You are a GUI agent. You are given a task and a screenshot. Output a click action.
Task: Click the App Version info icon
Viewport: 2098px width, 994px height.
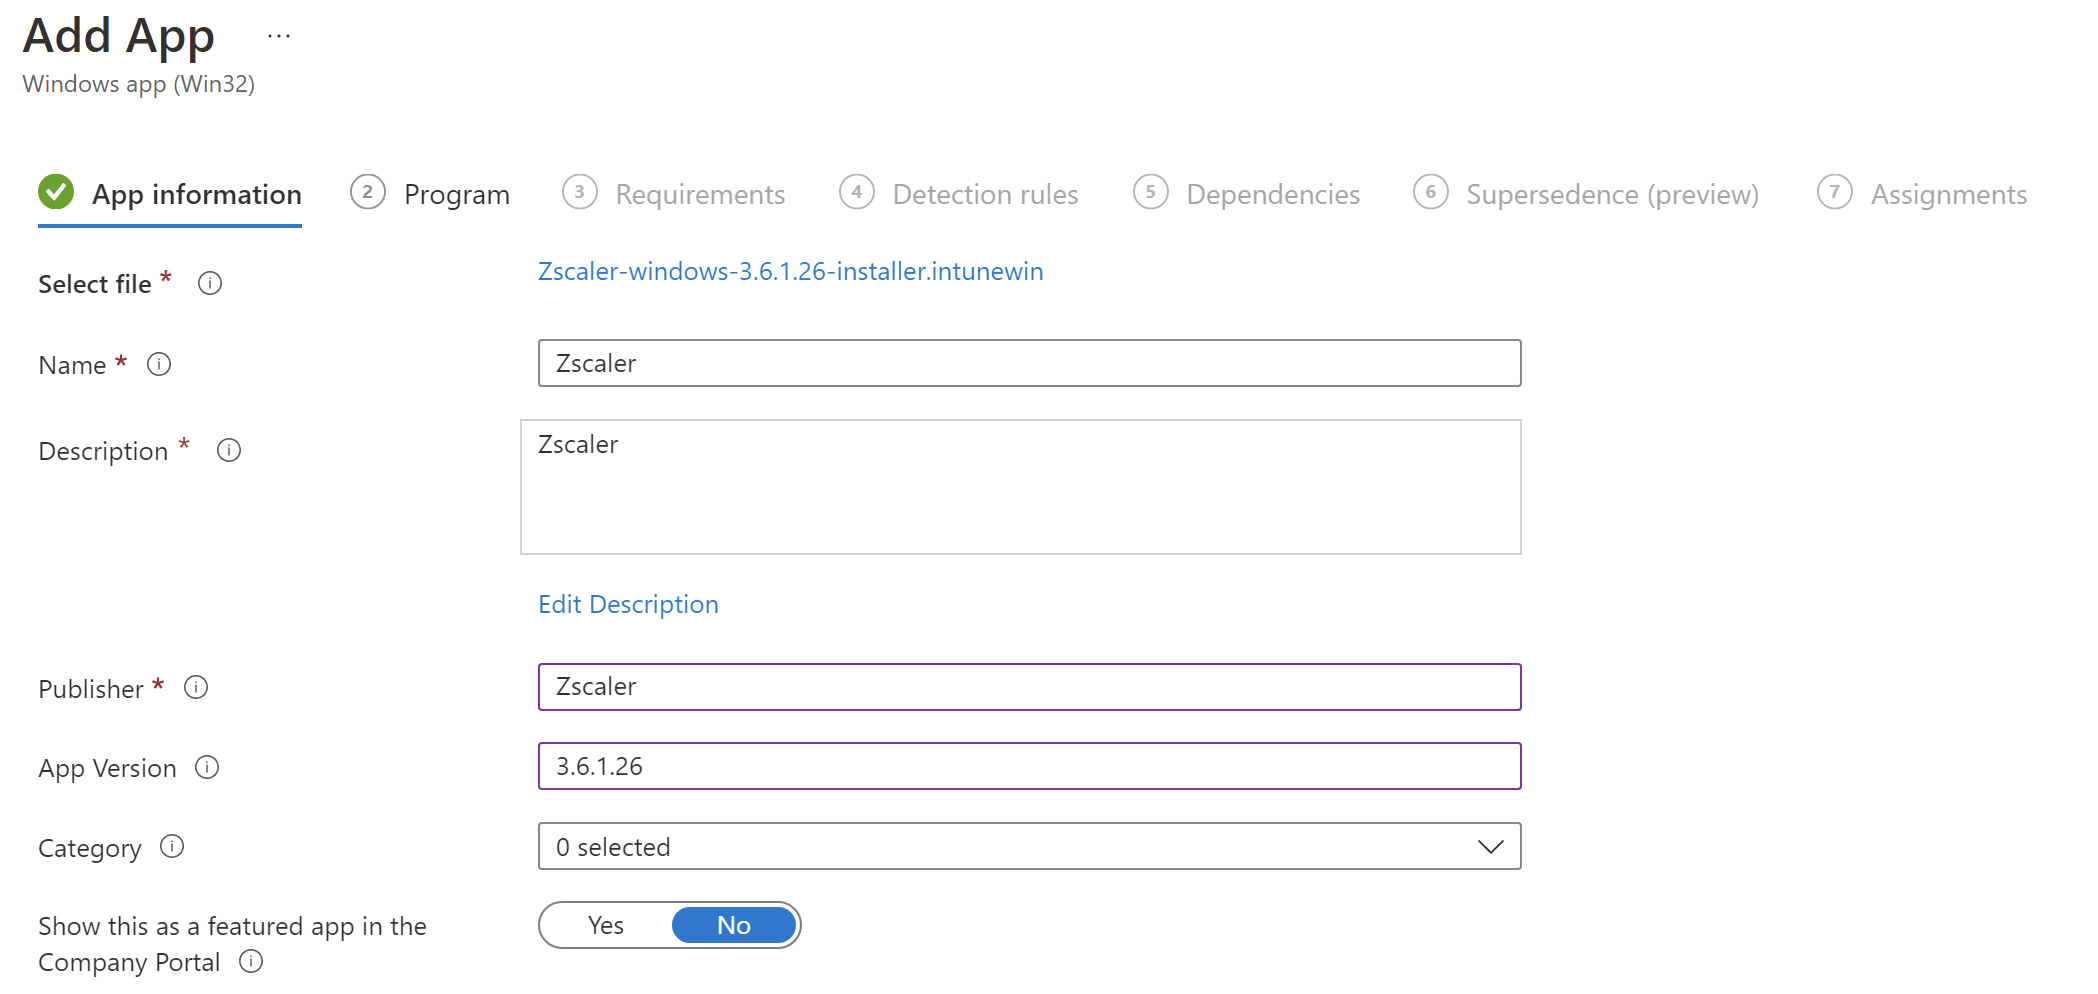click(x=207, y=768)
